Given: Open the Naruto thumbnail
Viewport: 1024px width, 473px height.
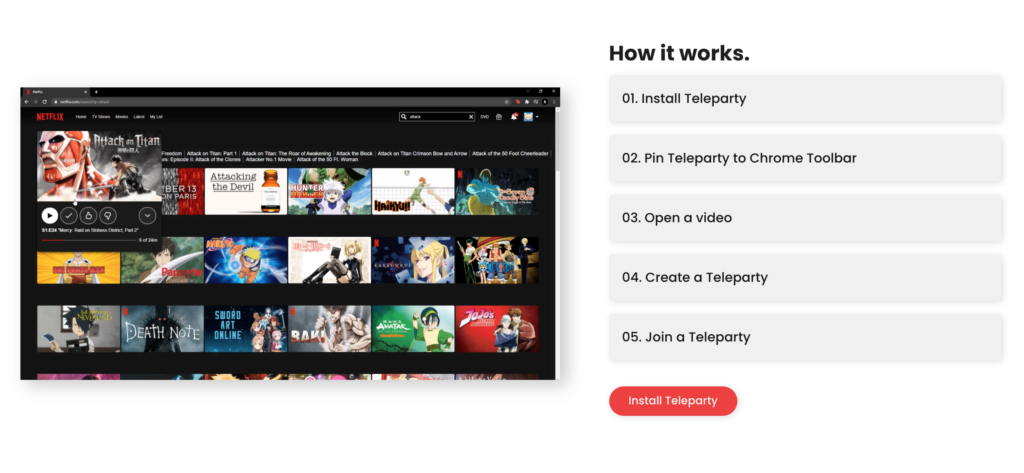Looking at the screenshot, I should click(246, 260).
